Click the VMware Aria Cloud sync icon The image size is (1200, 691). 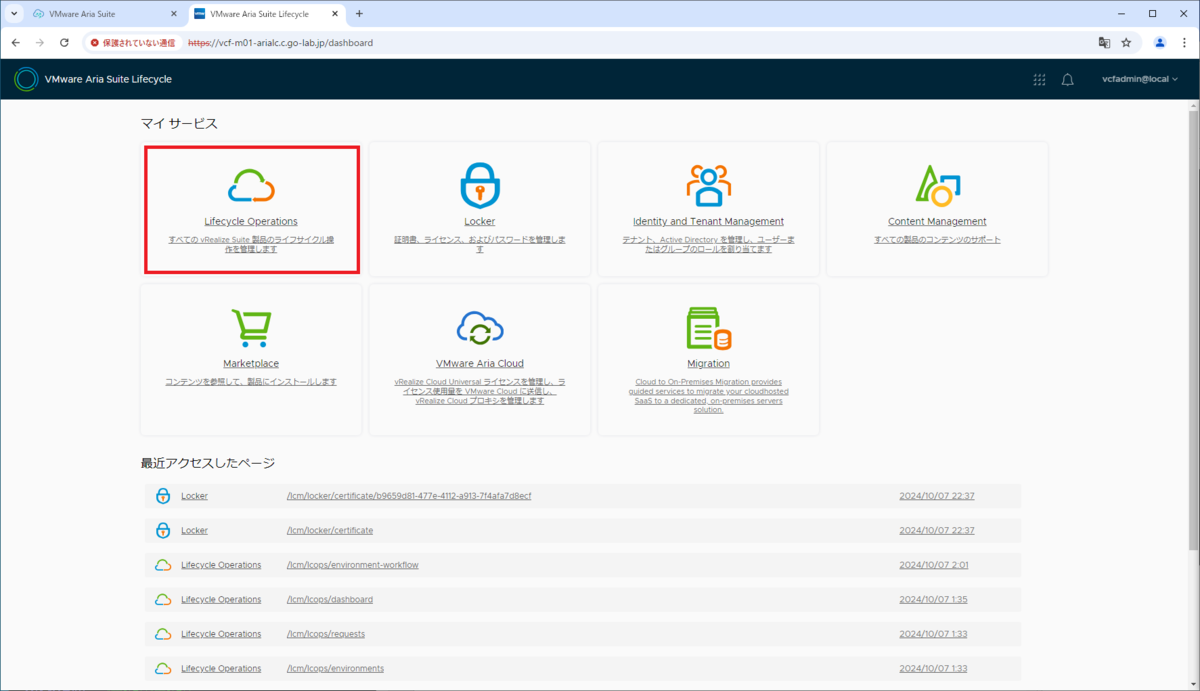coord(480,328)
